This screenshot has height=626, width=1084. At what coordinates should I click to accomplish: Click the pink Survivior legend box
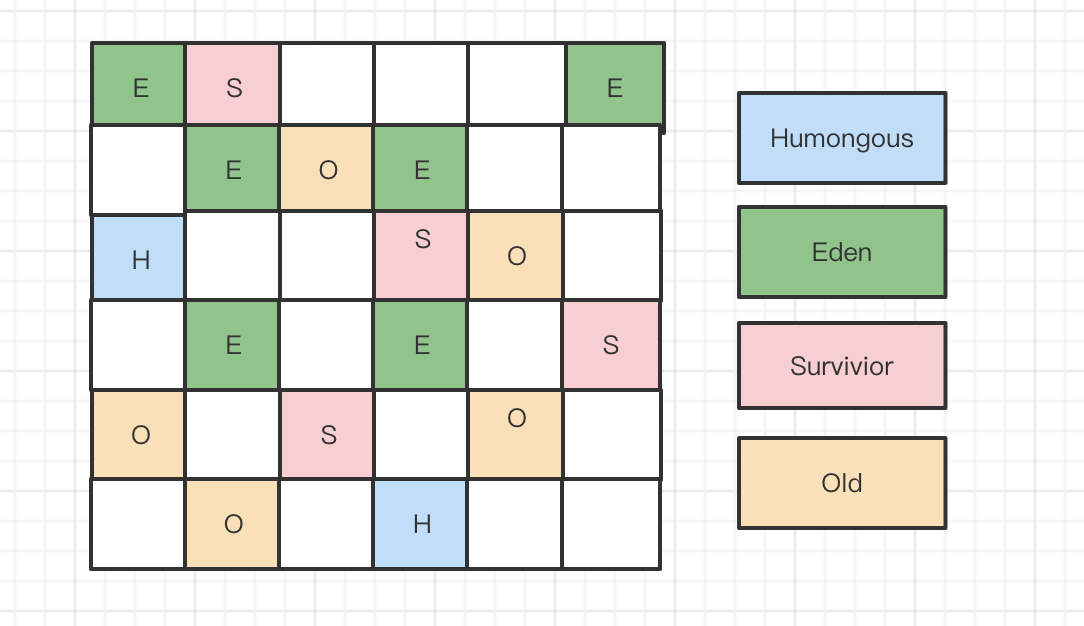[842, 366]
